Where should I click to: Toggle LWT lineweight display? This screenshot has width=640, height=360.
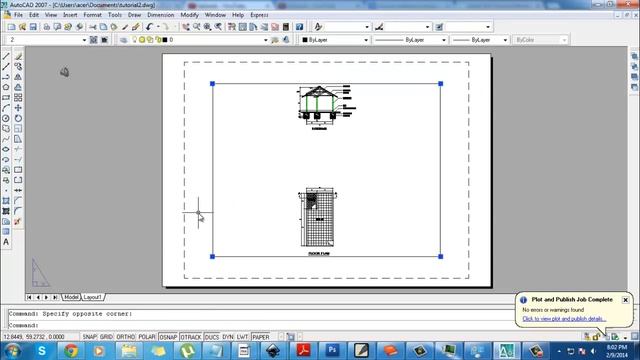coord(242,337)
